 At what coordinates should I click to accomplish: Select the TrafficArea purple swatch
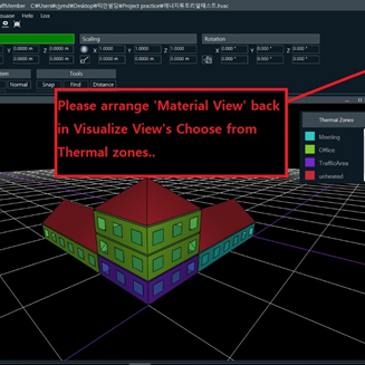pyautogui.click(x=310, y=163)
